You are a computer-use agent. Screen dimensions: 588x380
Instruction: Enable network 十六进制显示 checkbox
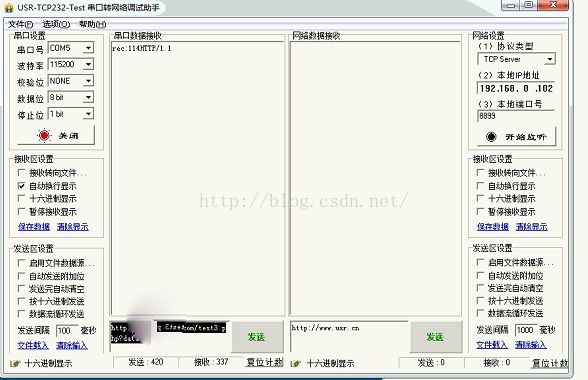pyautogui.click(x=480, y=198)
